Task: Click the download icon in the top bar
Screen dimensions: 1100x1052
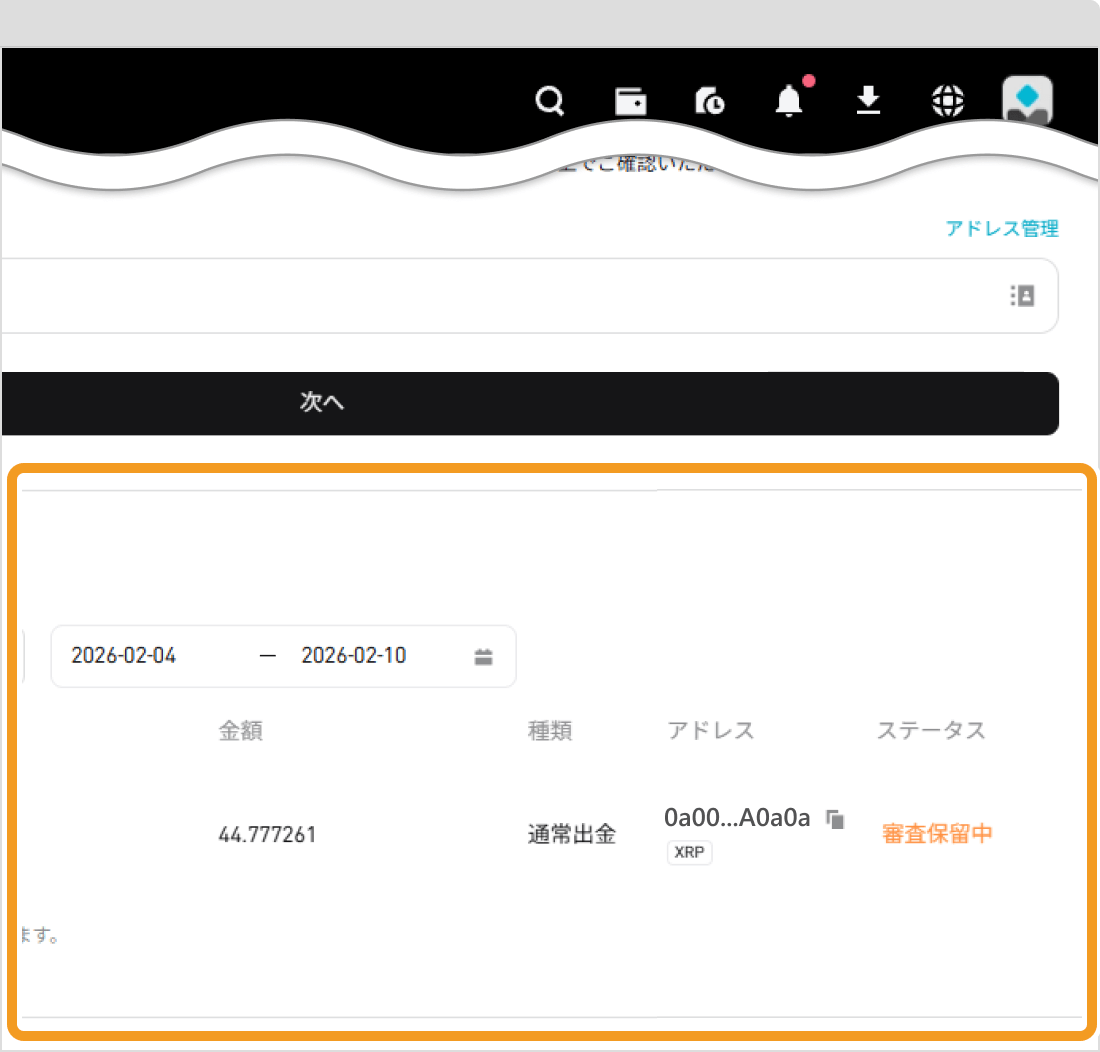Action: click(x=868, y=101)
